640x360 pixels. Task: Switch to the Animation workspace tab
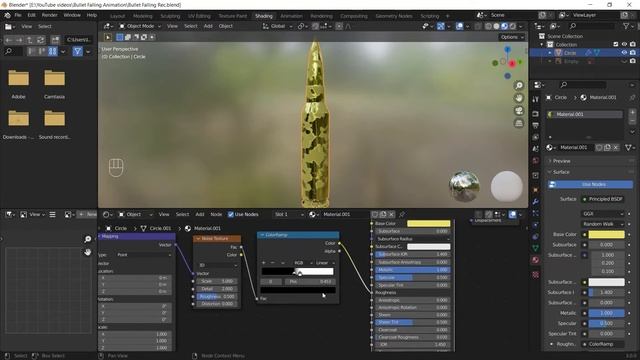tap(291, 16)
